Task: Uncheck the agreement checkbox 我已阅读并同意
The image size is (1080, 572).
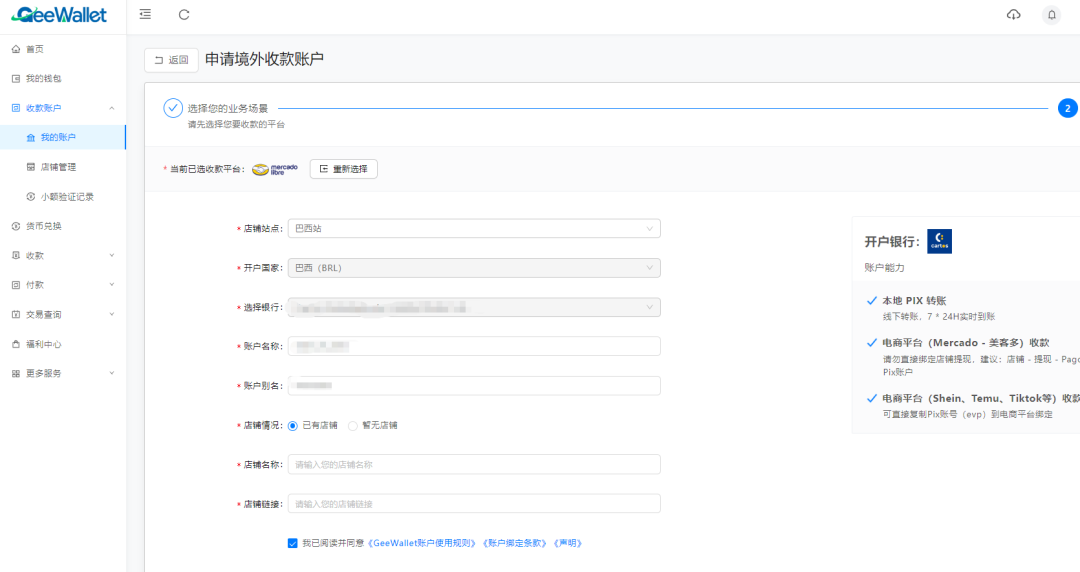Action: [x=293, y=543]
